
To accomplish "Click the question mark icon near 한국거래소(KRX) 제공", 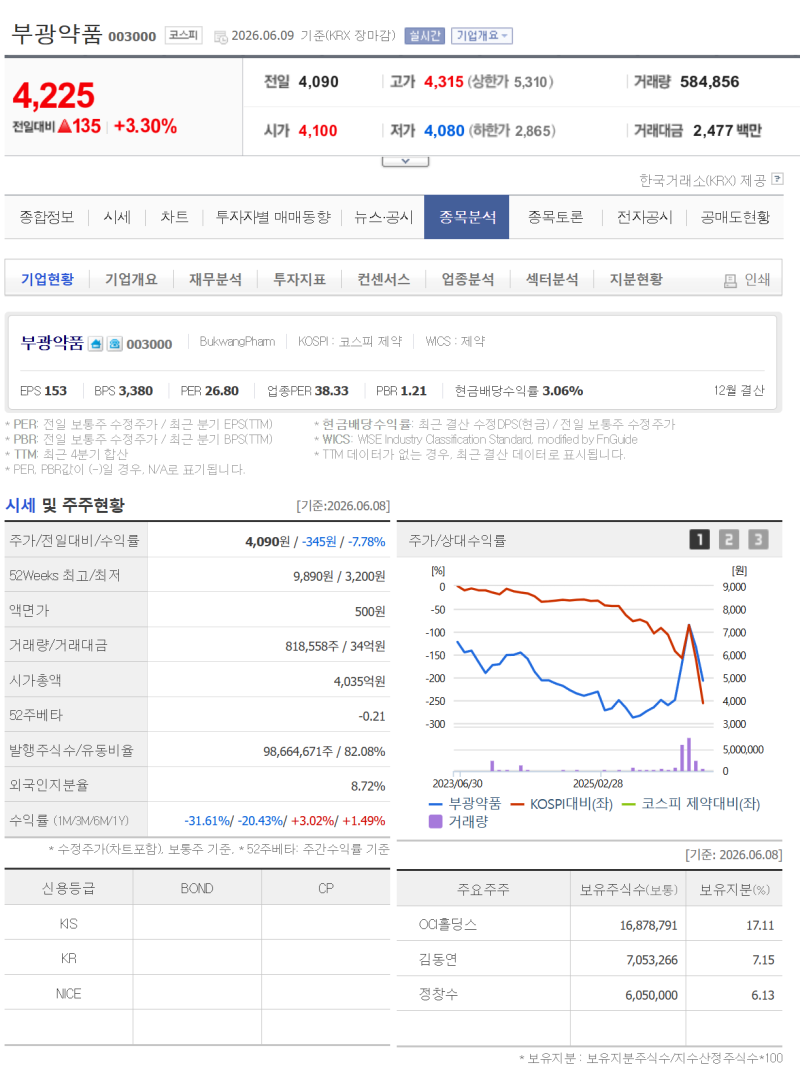I will tap(777, 179).
